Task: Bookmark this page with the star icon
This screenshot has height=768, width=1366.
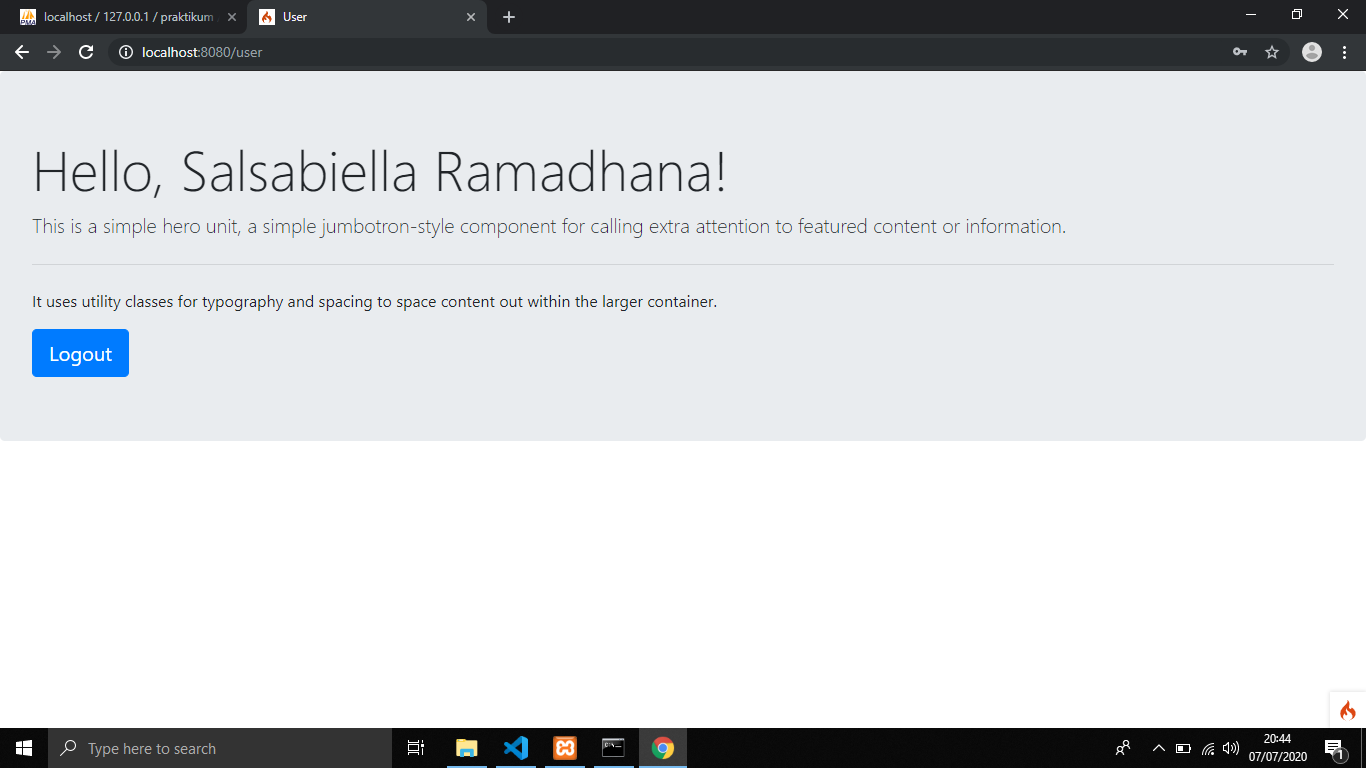Action: pos(1272,52)
